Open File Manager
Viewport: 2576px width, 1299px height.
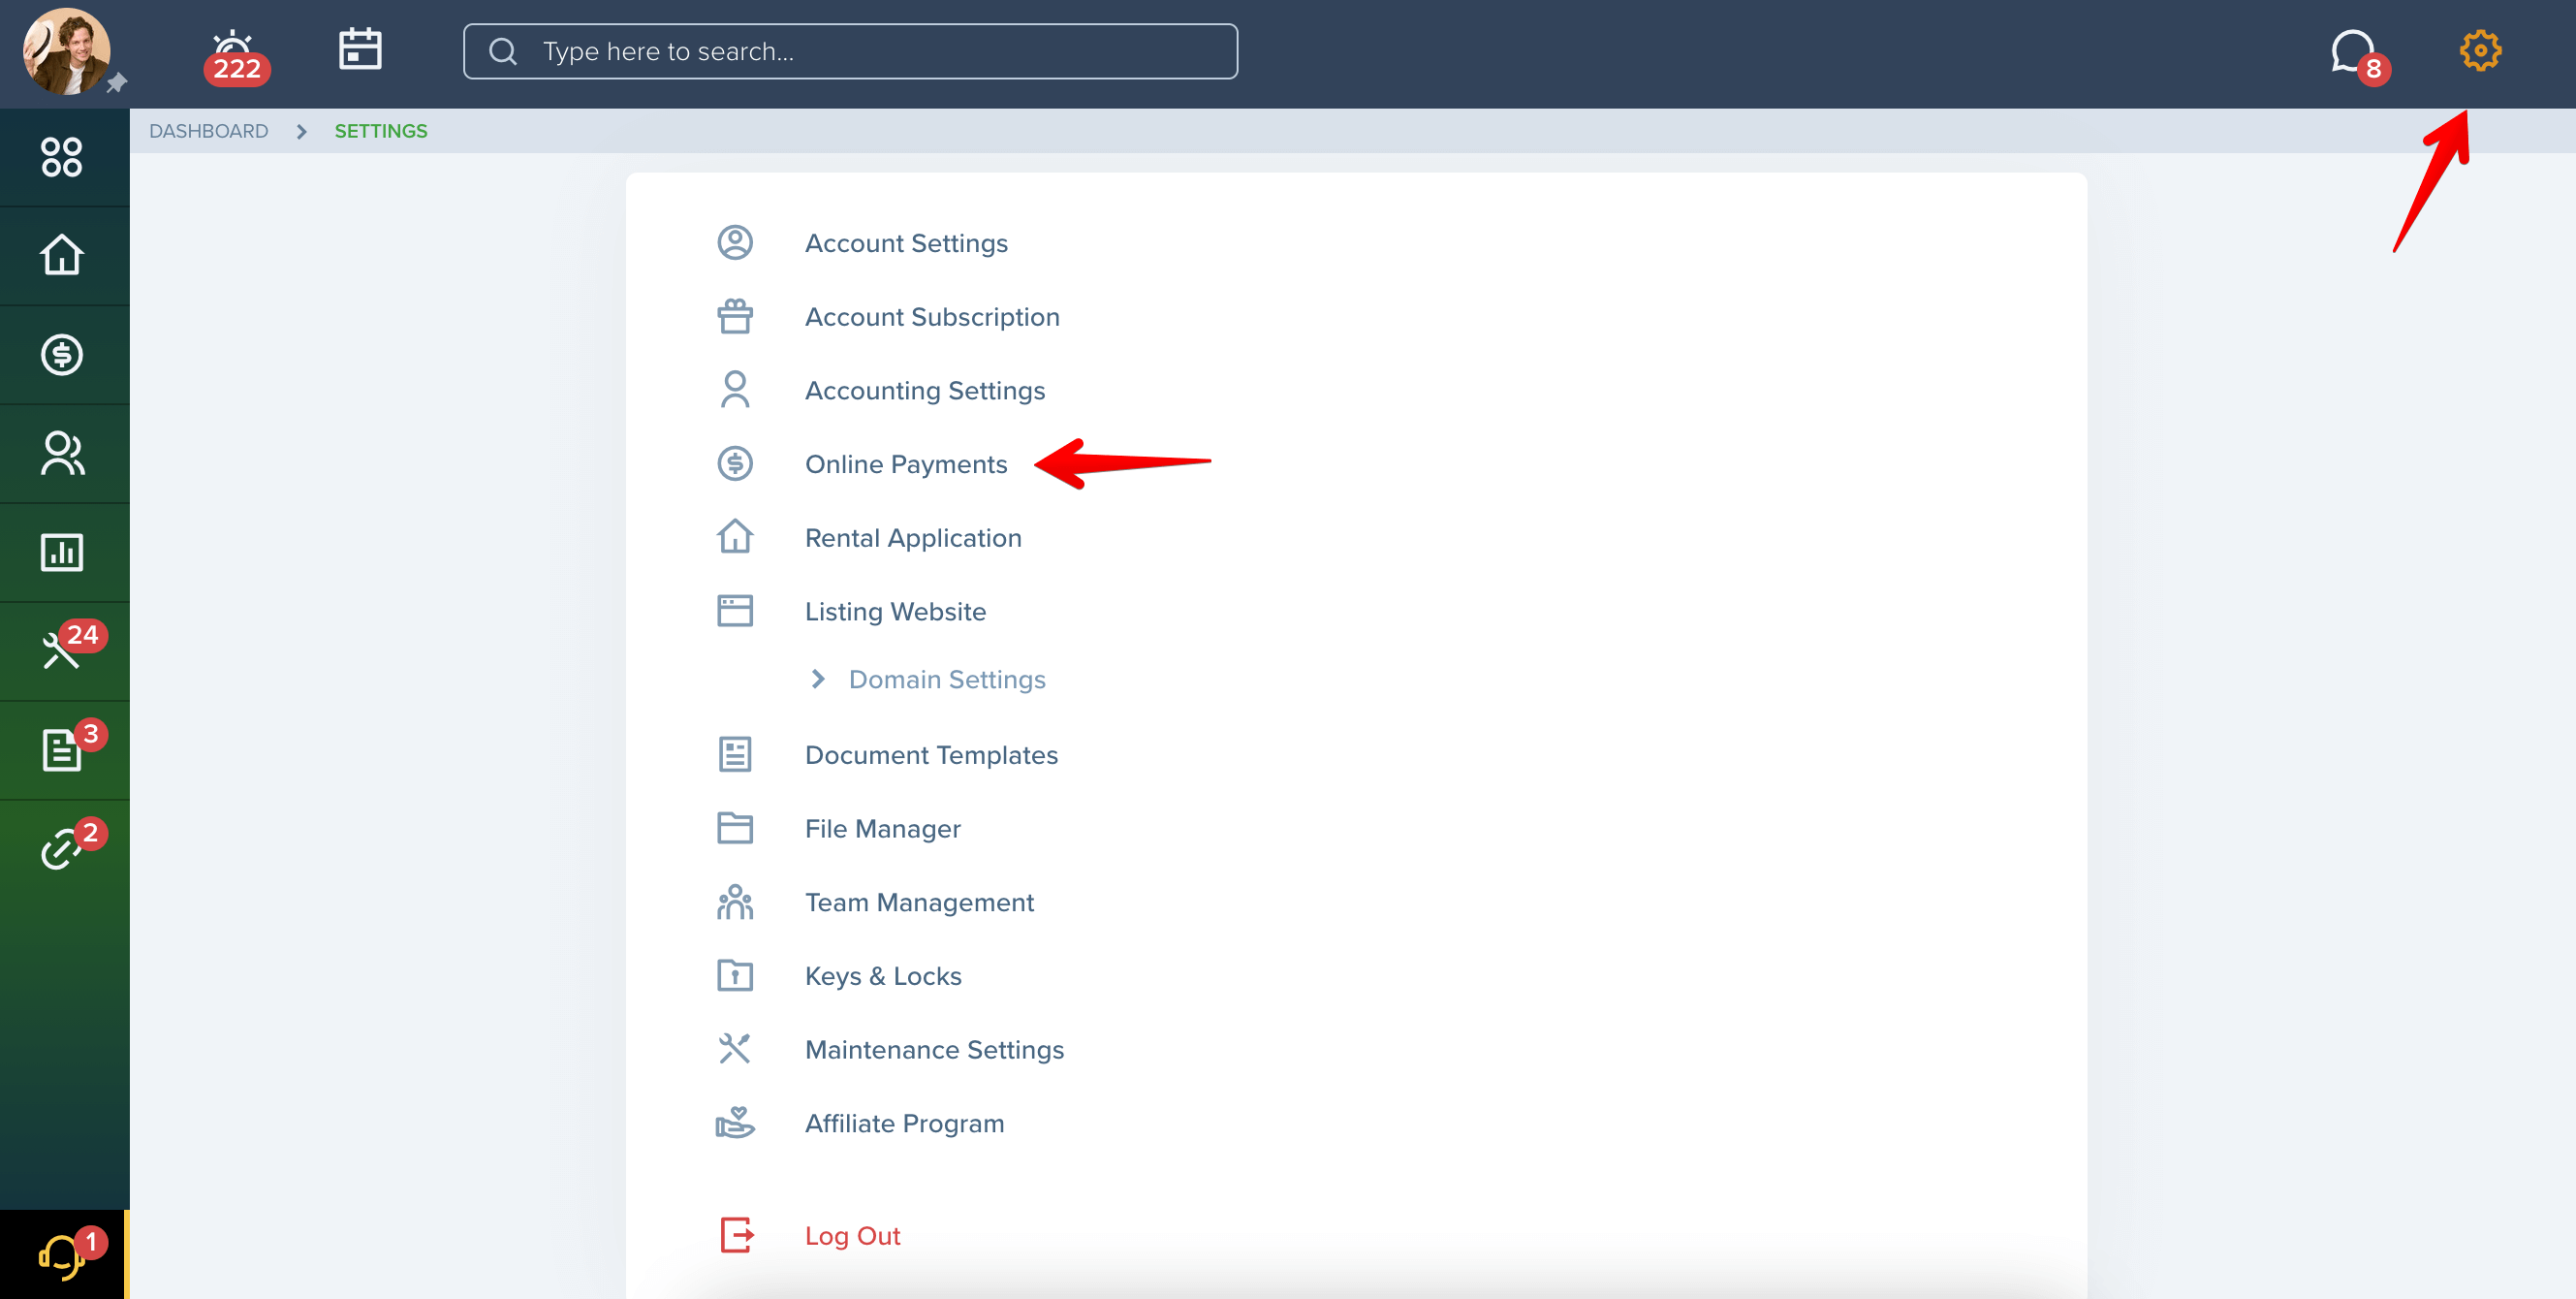pyautogui.click(x=882, y=829)
